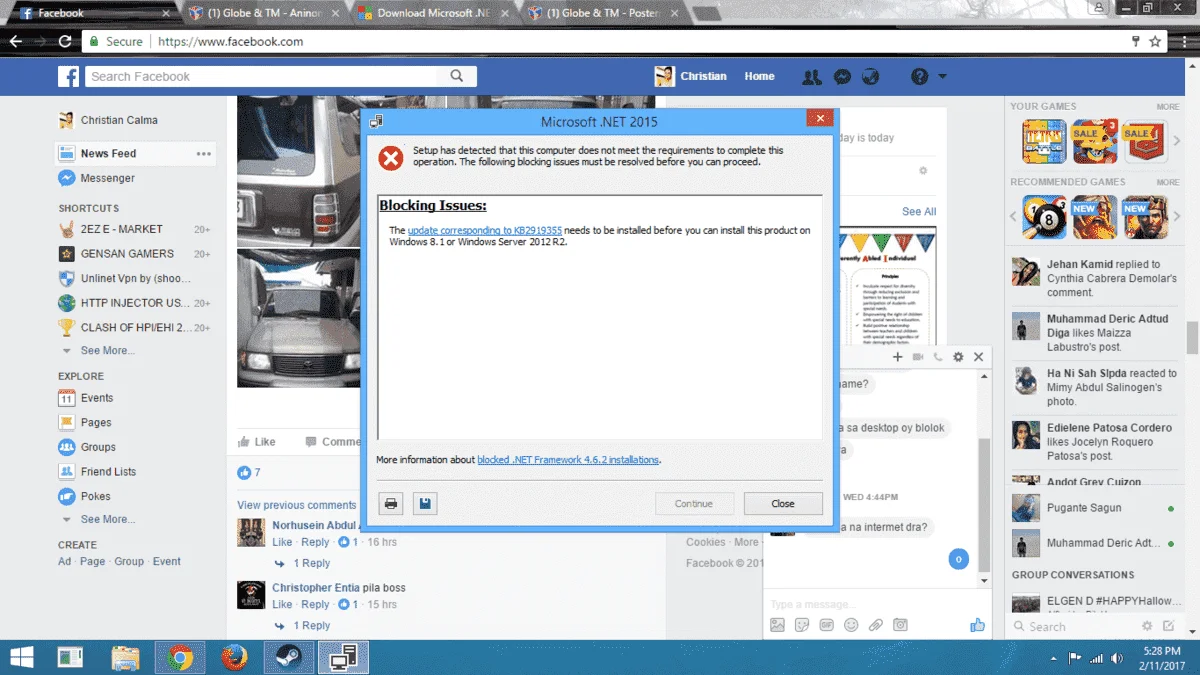Click the add friends plus icon in chat
The height and width of the screenshot is (675, 1200).
[897, 357]
